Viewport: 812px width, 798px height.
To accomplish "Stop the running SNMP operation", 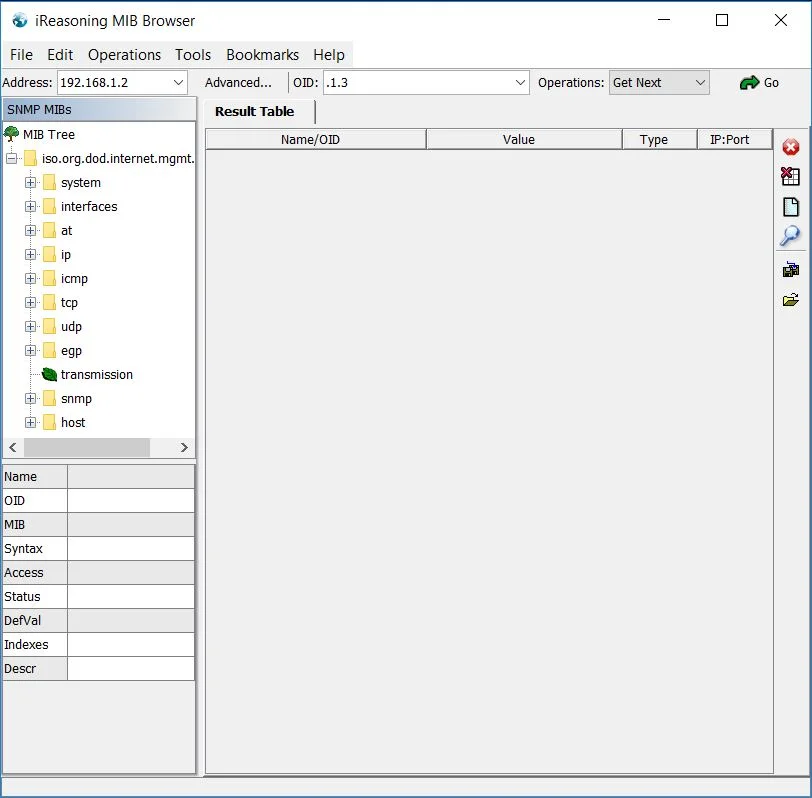I will point(792,146).
